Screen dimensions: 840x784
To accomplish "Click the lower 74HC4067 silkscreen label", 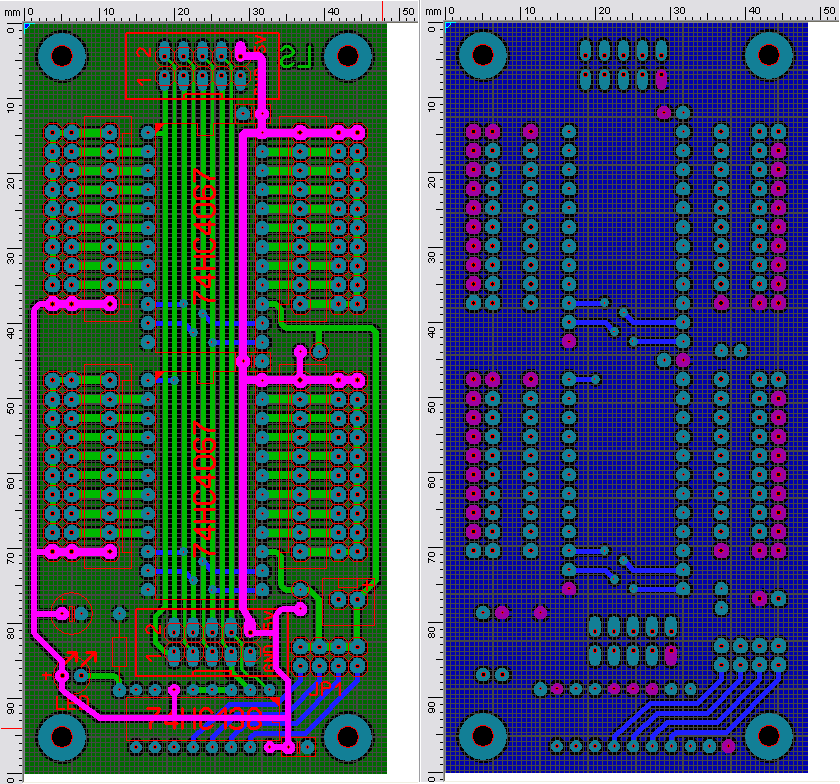I will coord(205,489).
